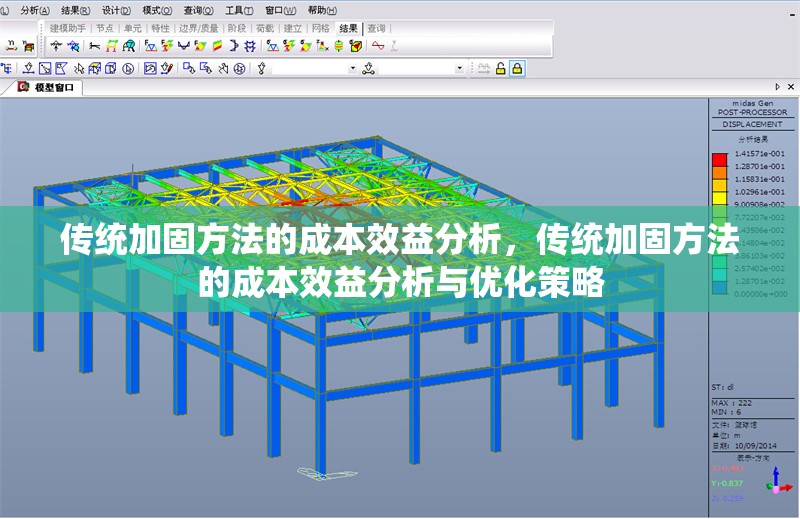
Task: Open the 设计(D) menu
Action: click(x=116, y=9)
